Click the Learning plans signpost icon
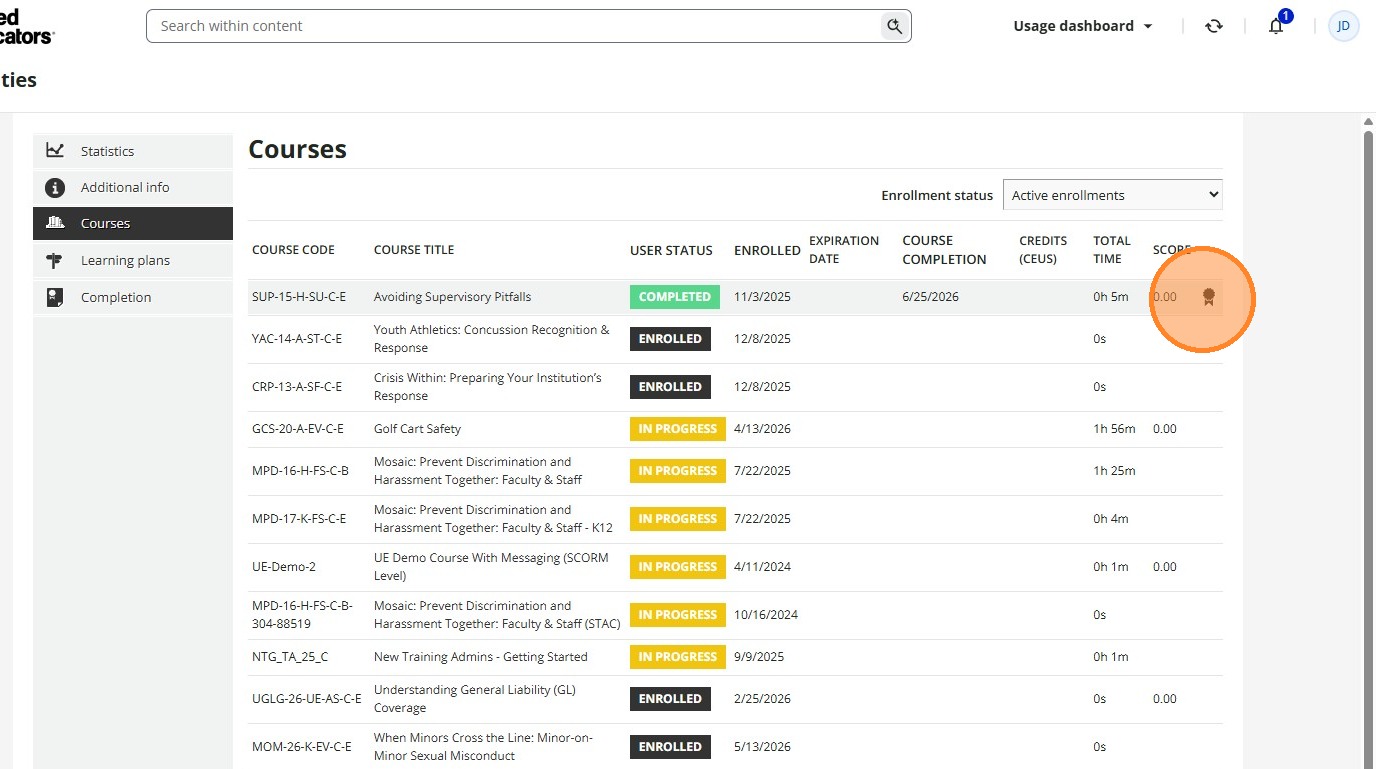Viewport: 1376px width, 769px height. [55, 261]
